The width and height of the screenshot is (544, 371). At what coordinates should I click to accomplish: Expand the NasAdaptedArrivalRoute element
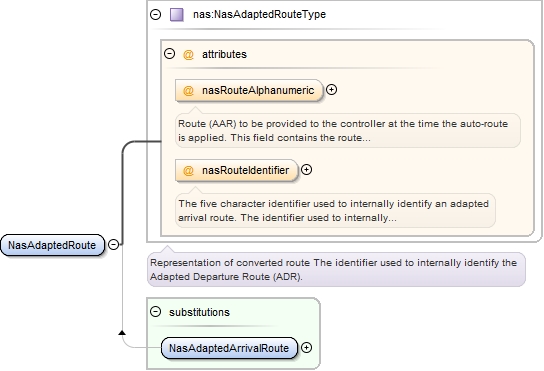click(x=306, y=347)
